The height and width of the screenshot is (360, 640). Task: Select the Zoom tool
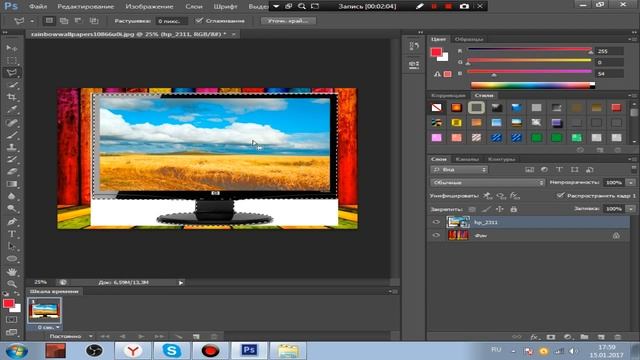point(12,284)
